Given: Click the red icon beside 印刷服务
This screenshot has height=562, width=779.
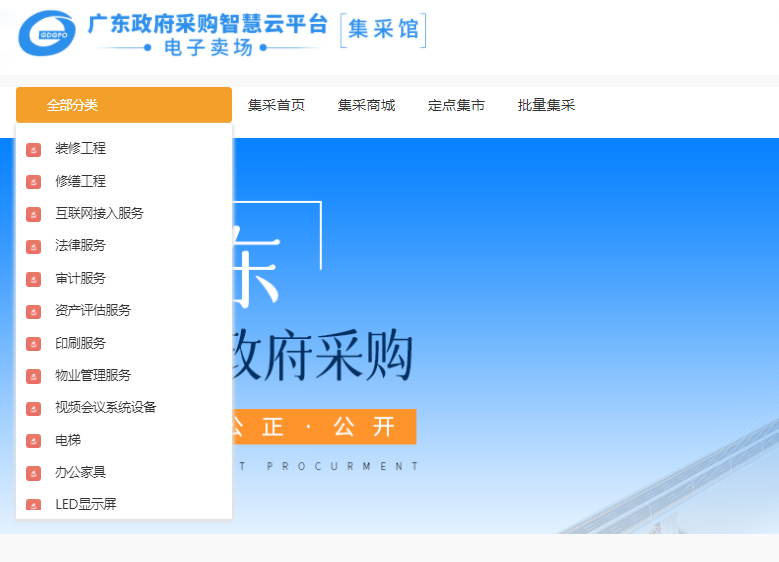Looking at the screenshot, I should click(33, 344).
